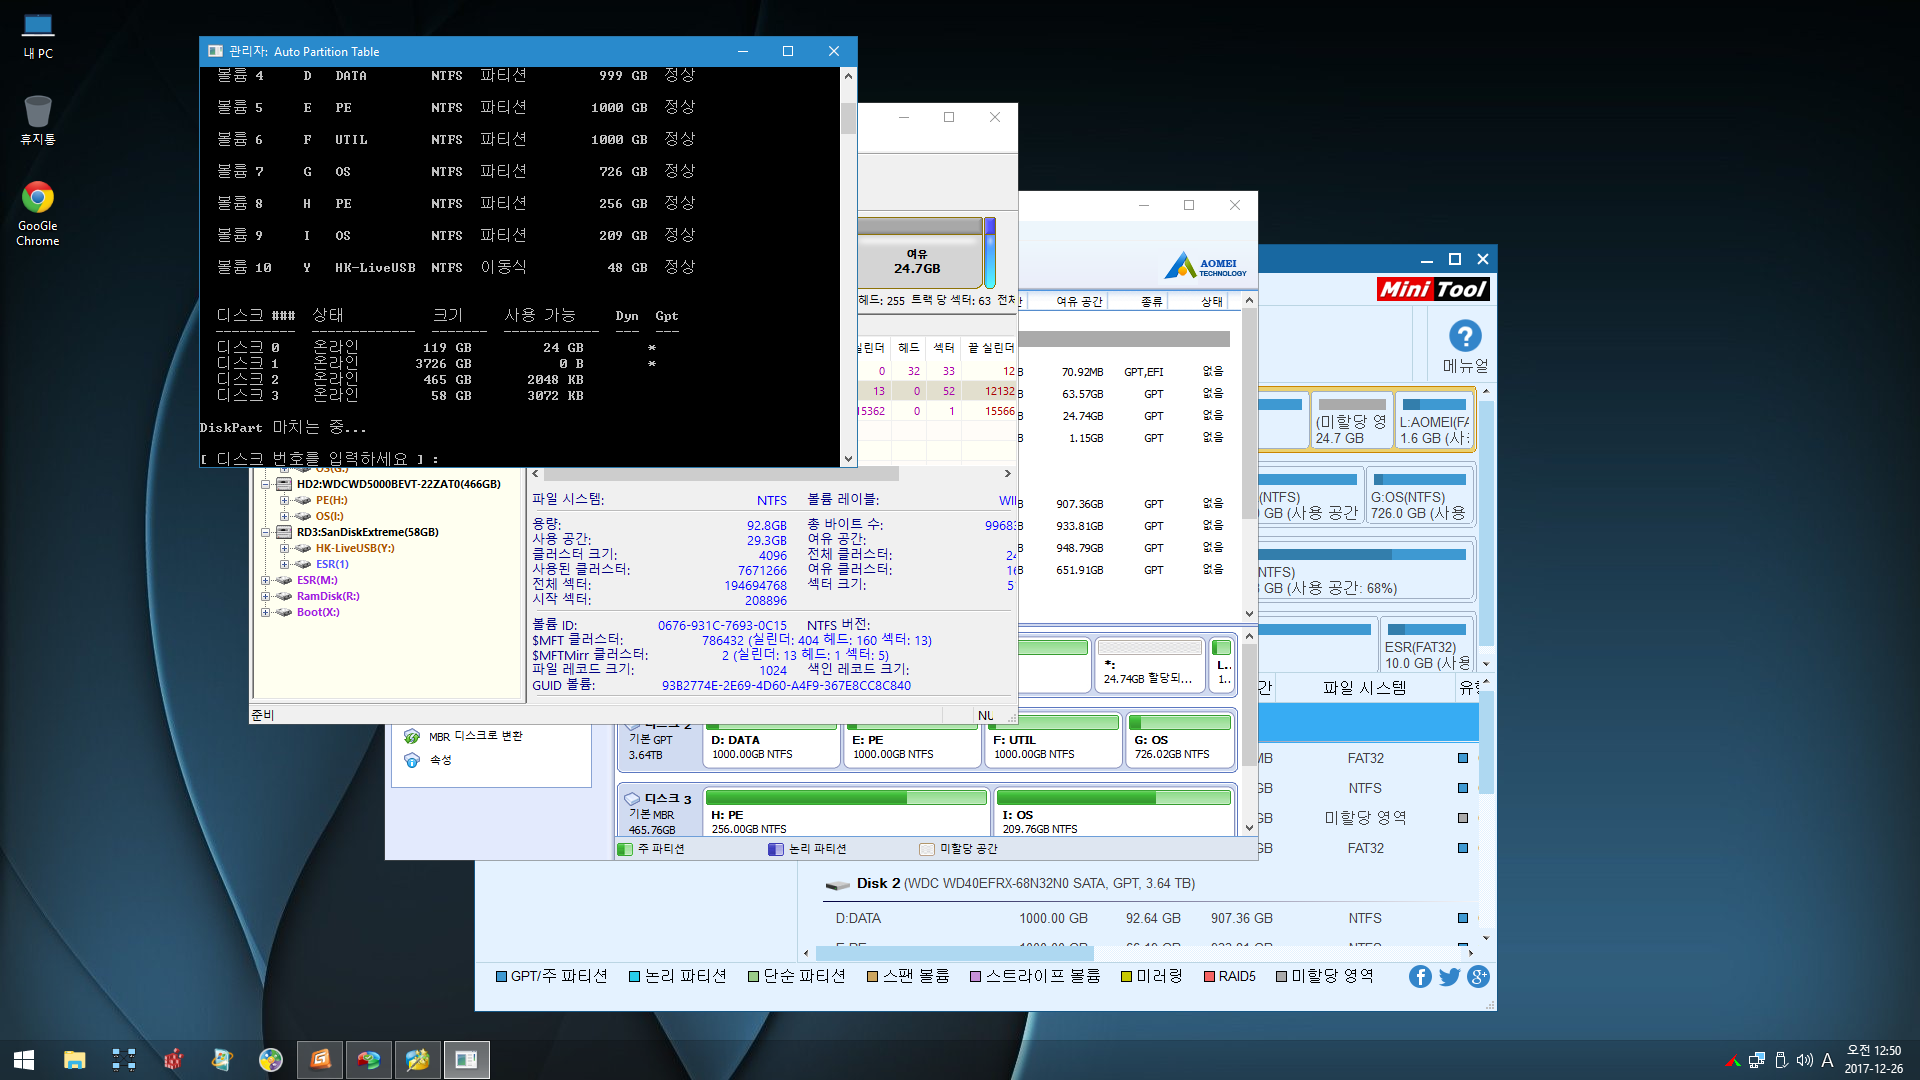Open the 내 PC desktop icon
The height and width of the screenshot is (1080, 1920).
tap(38, 36)
